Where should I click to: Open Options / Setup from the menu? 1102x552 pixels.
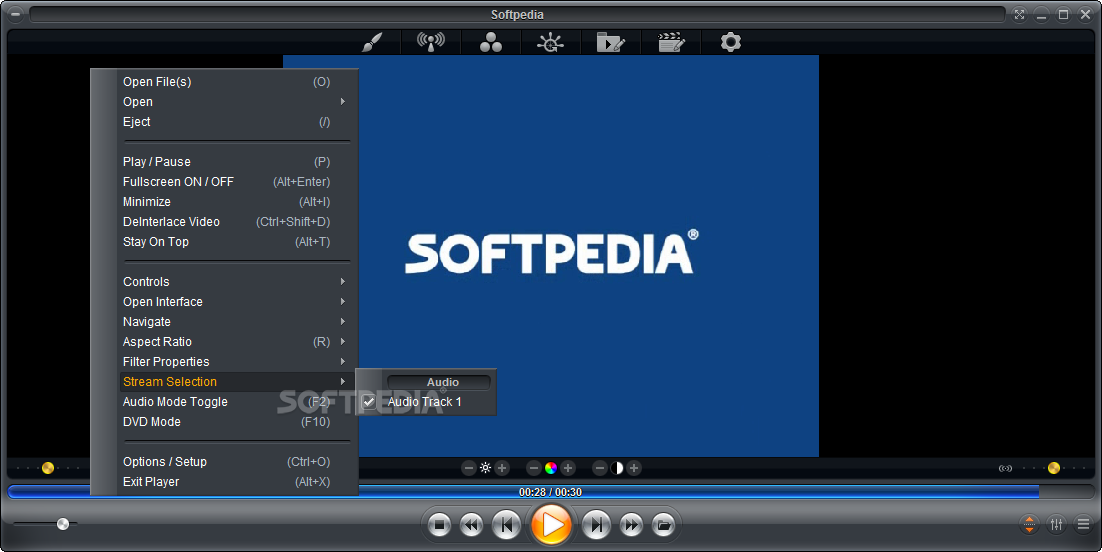[x=234, y=462]
